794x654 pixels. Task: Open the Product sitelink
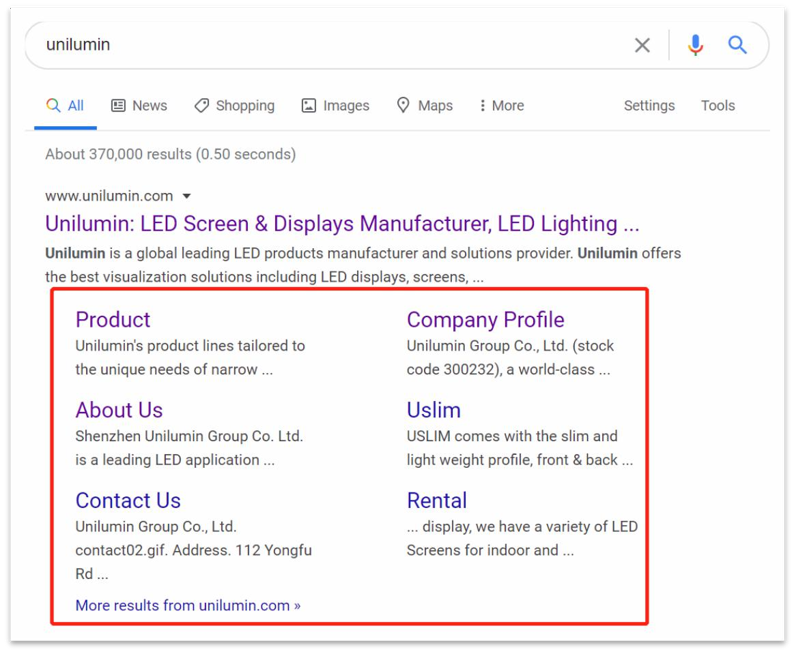[x=113, y=319]
